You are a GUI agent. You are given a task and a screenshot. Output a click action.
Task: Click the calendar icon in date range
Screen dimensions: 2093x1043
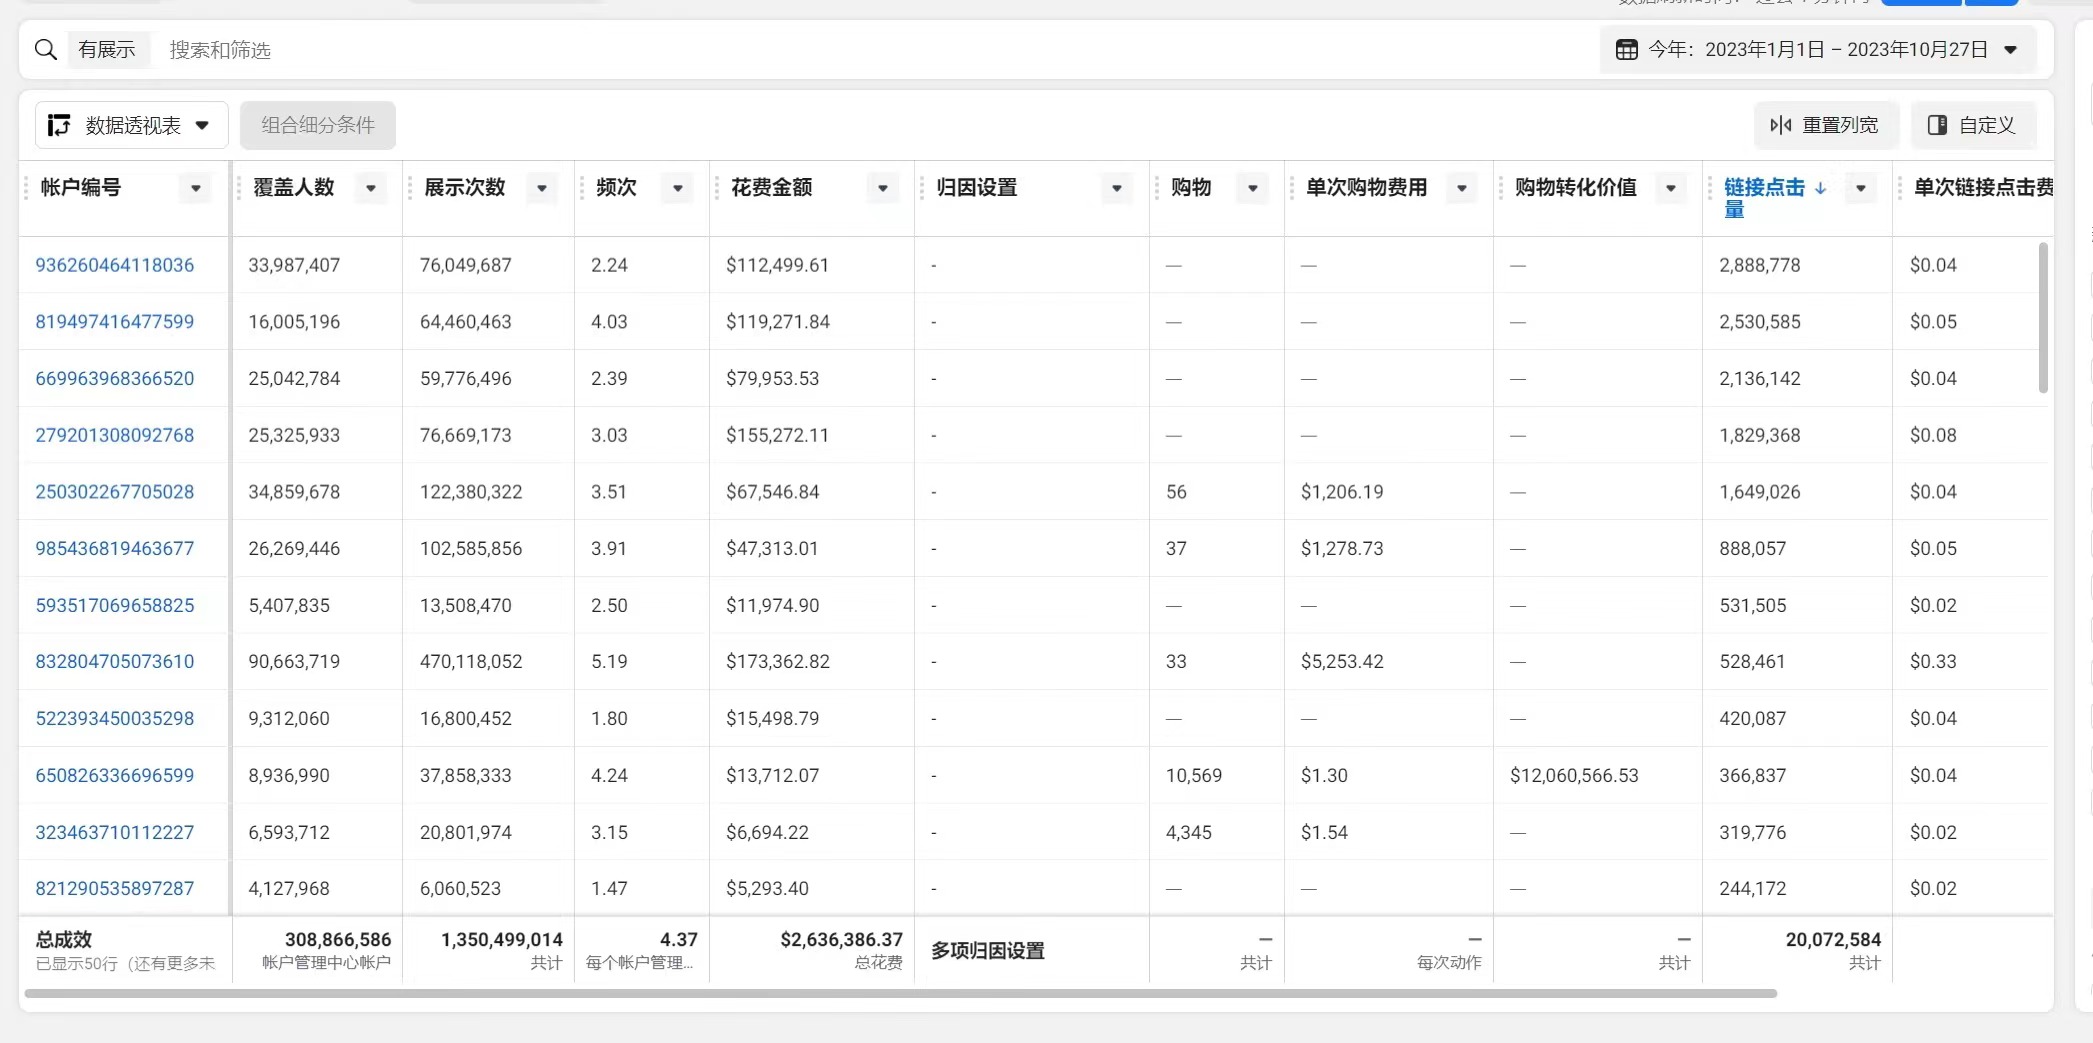tap(1626, 50)
